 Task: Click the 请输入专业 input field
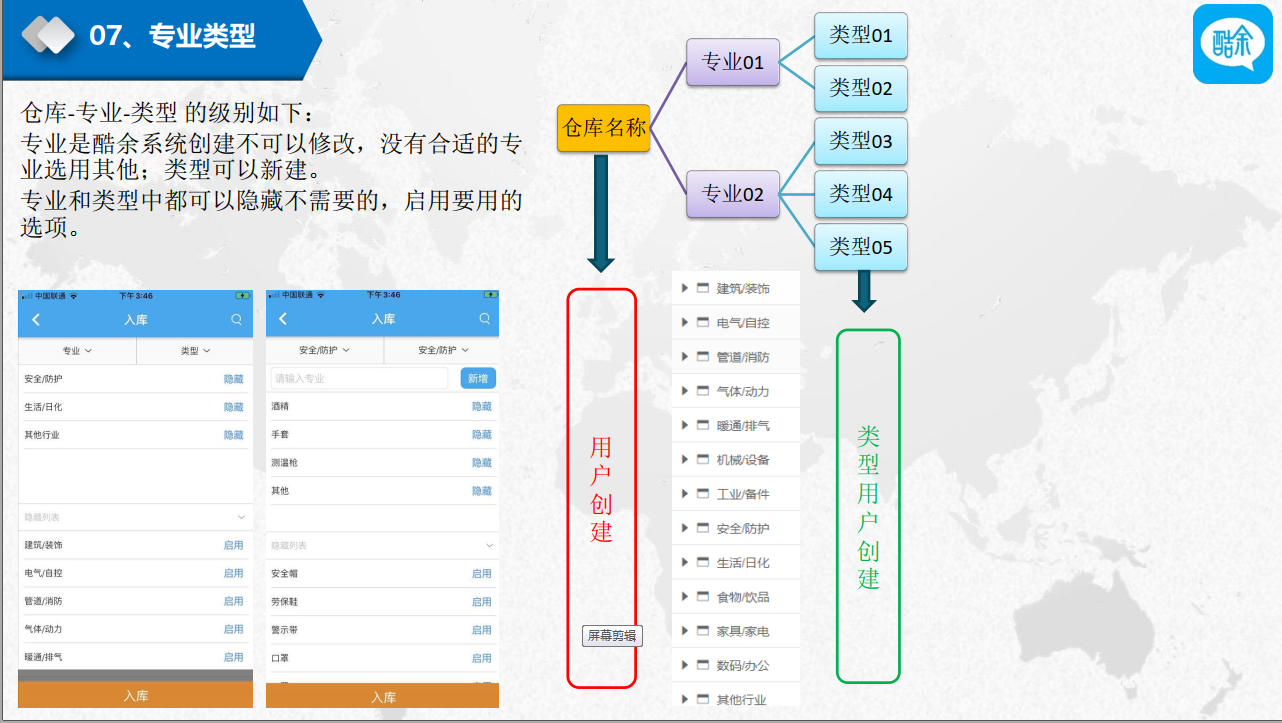[359, 378]
